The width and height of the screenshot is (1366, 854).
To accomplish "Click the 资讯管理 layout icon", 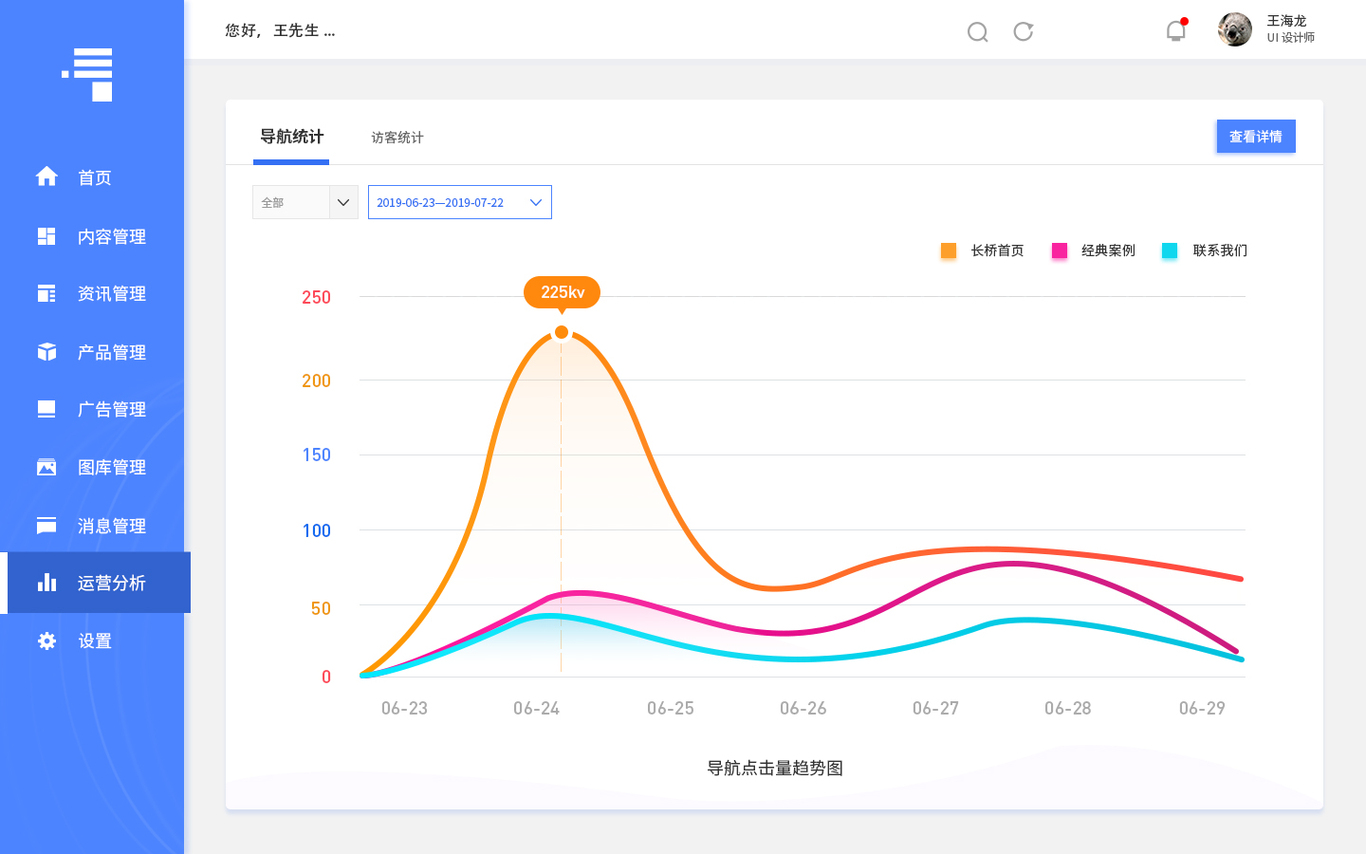I will 47,293.
